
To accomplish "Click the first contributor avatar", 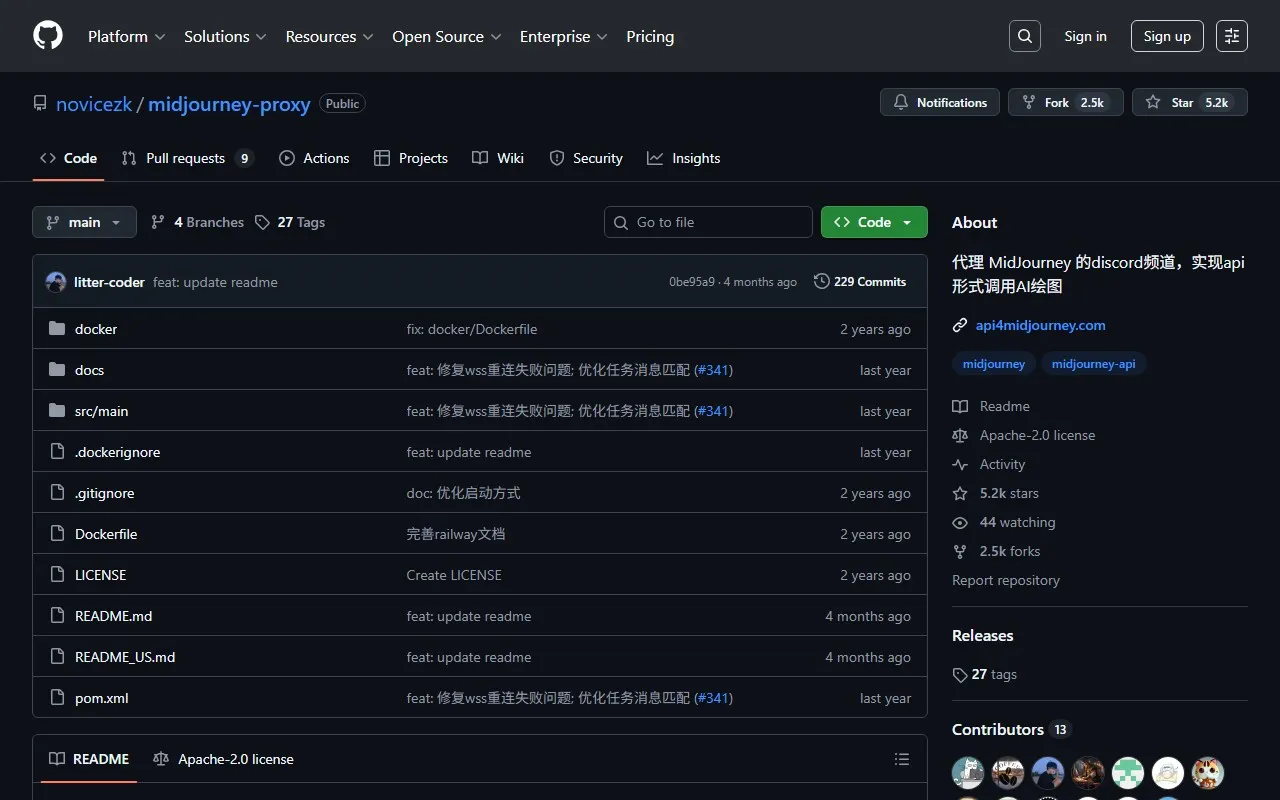I will point(967,772).
